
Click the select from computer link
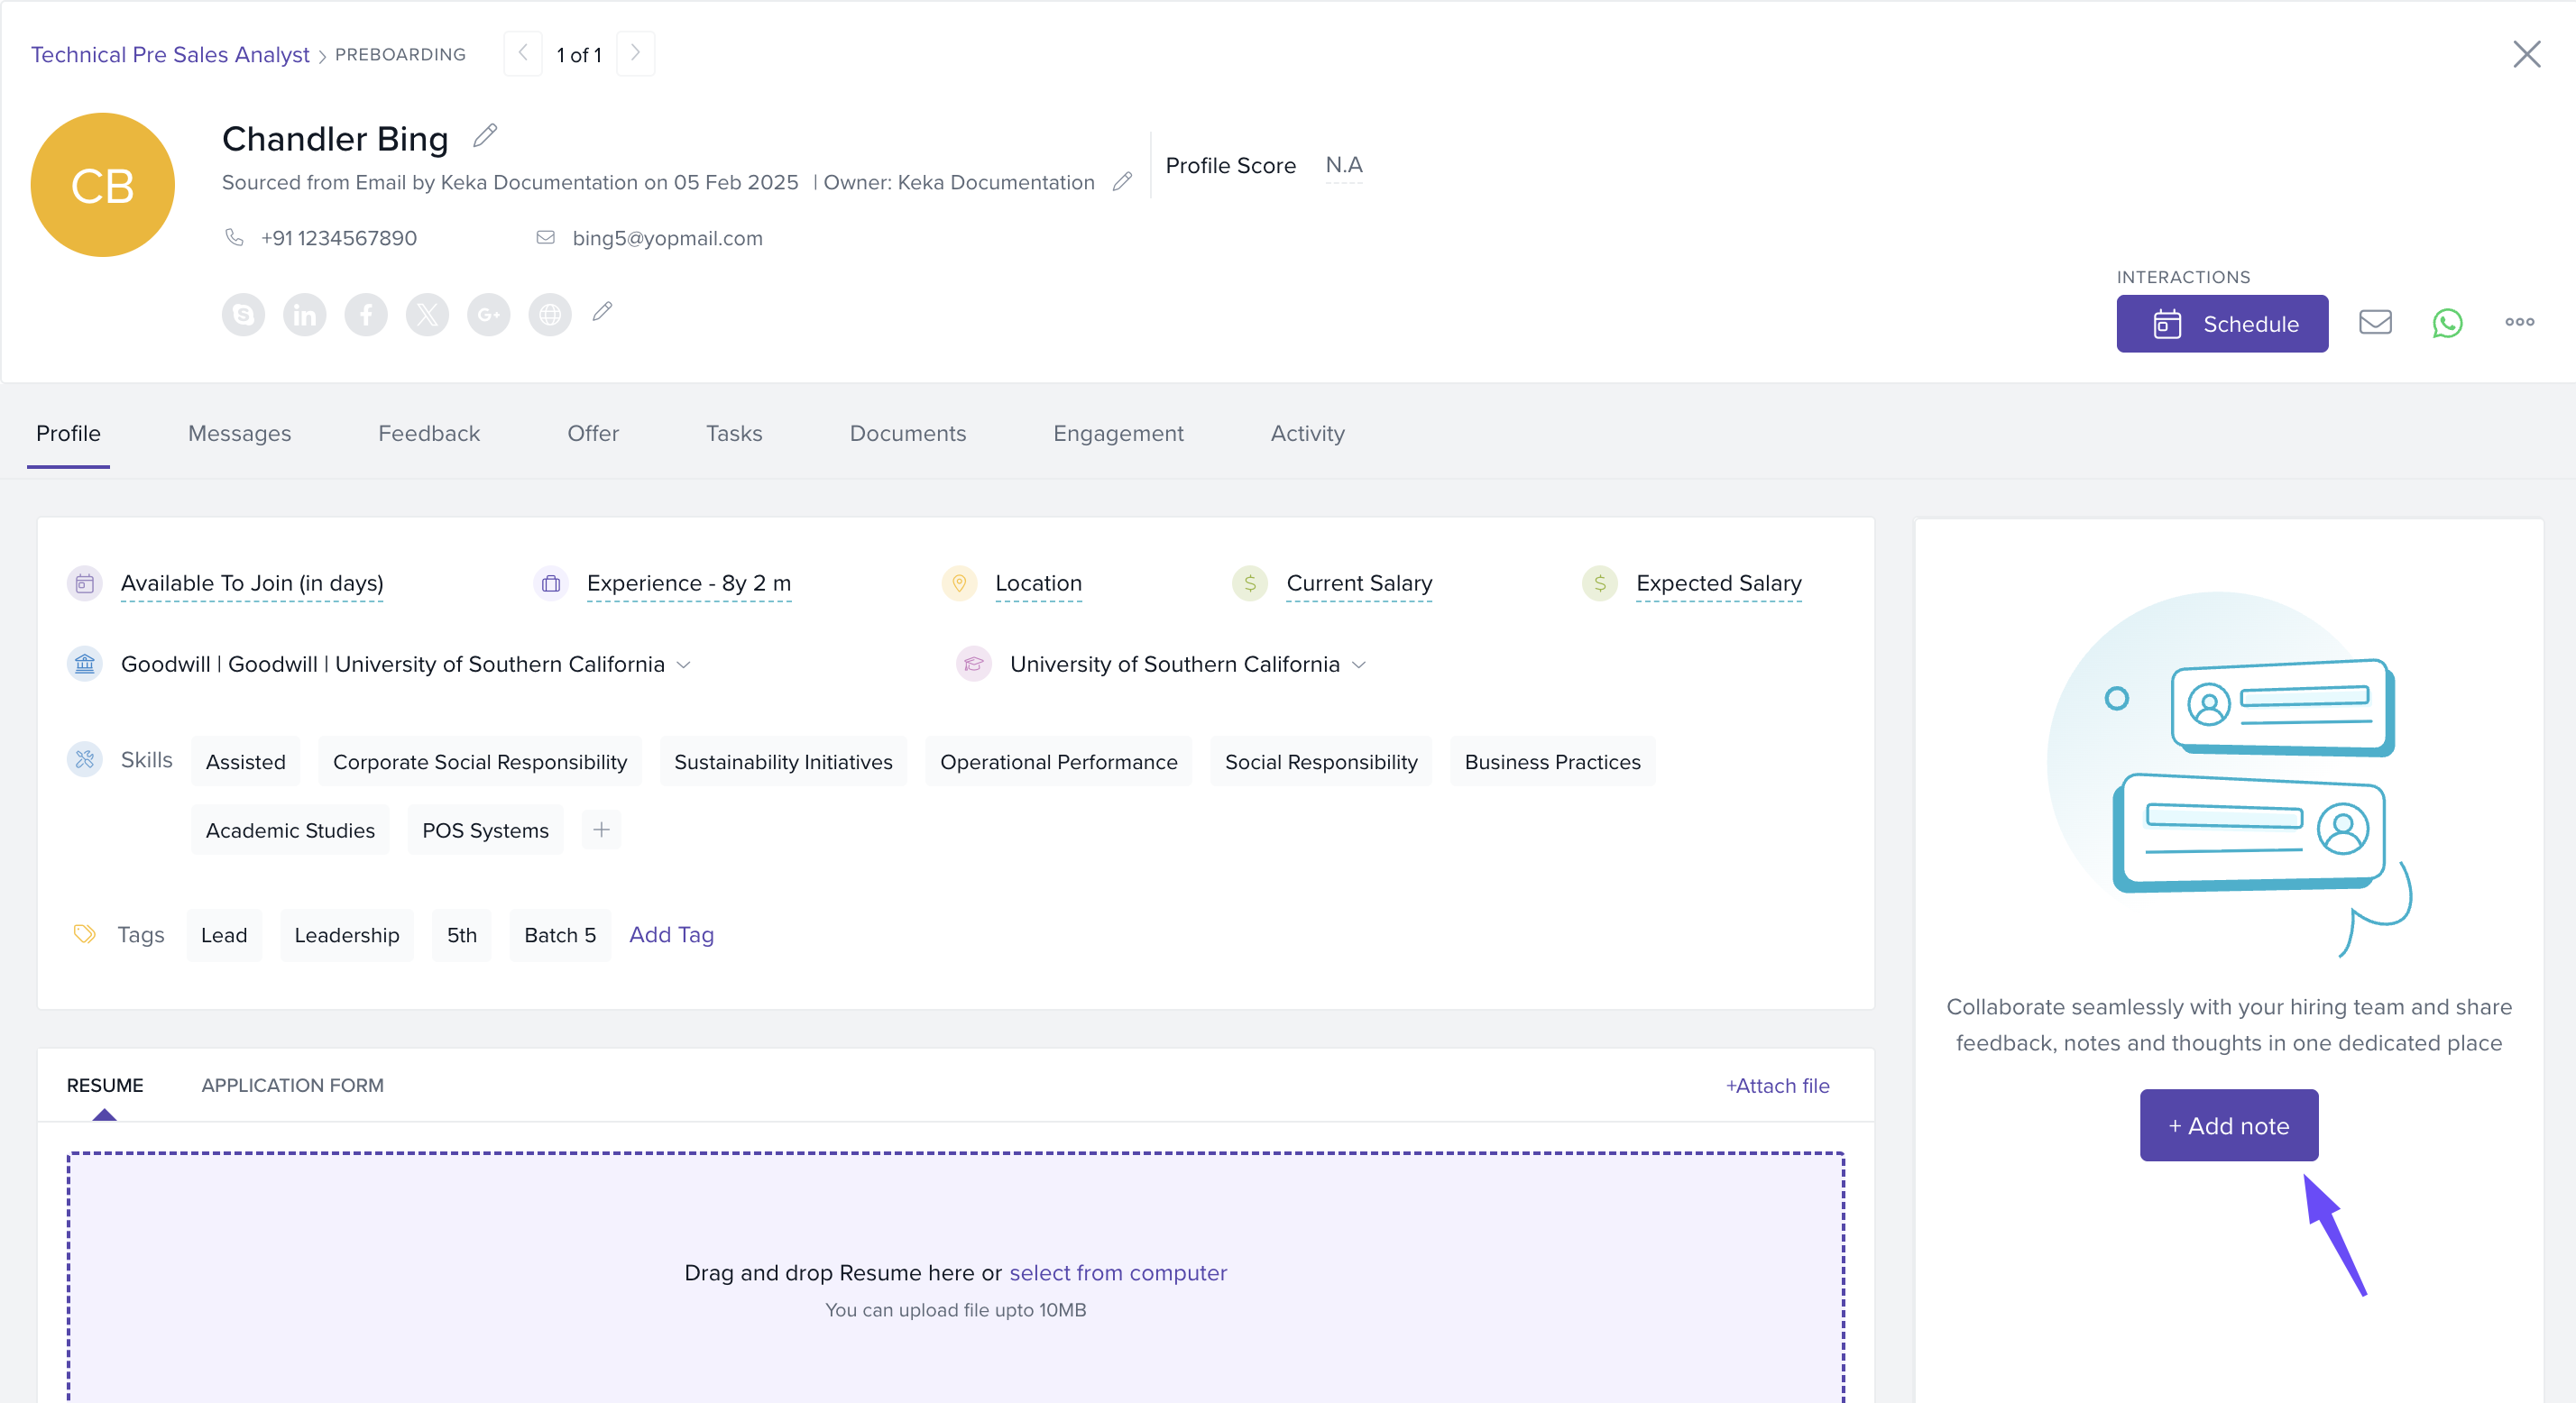pyautogui.click(x=1117, y=1272)
